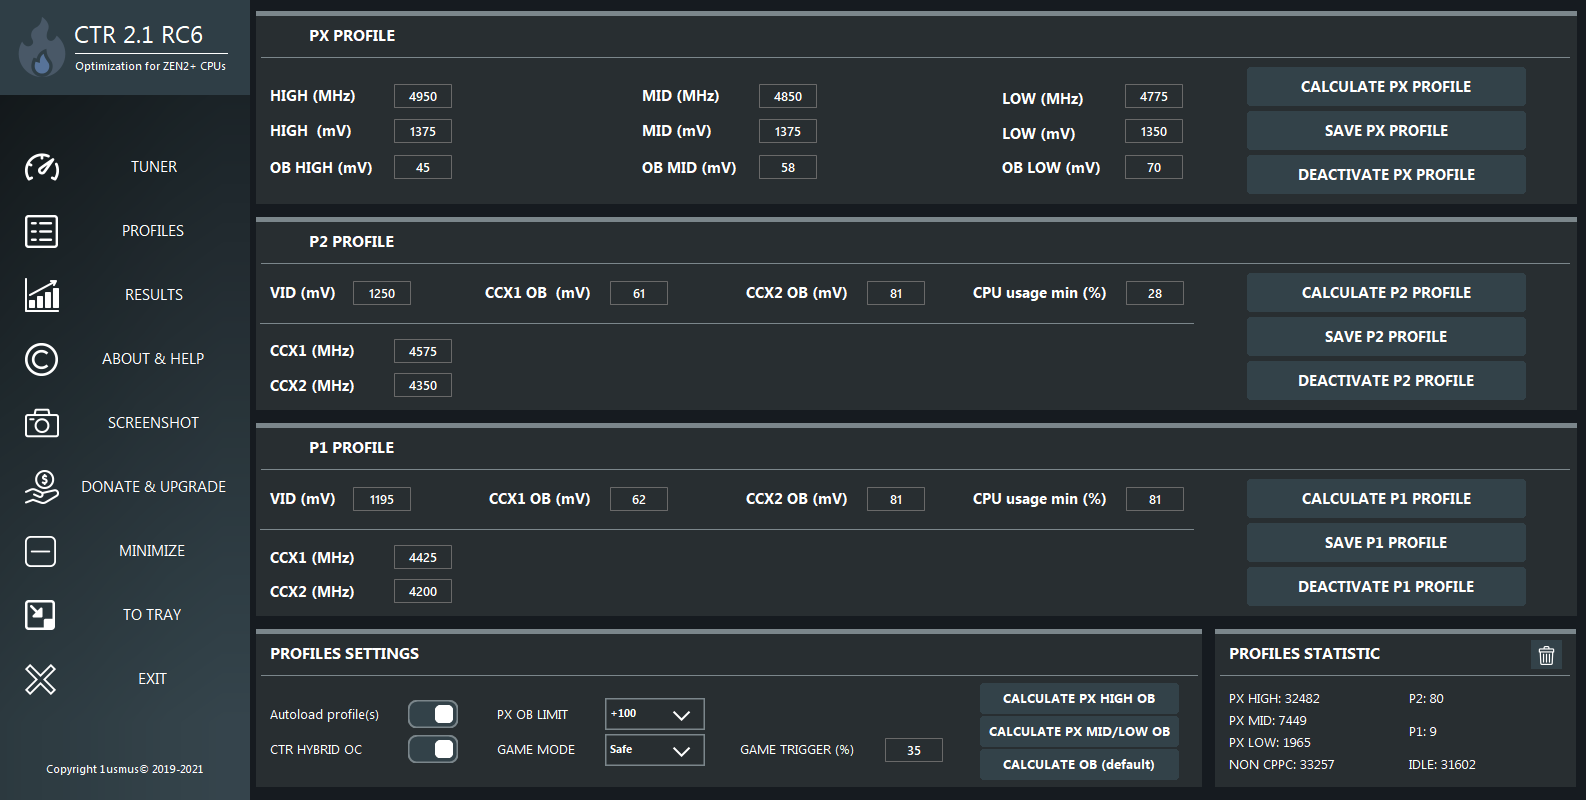Open the GAME MODE dropdown
Image resolution: width=1586 pixels, height=800 pixels.
[x=654, y=750]
